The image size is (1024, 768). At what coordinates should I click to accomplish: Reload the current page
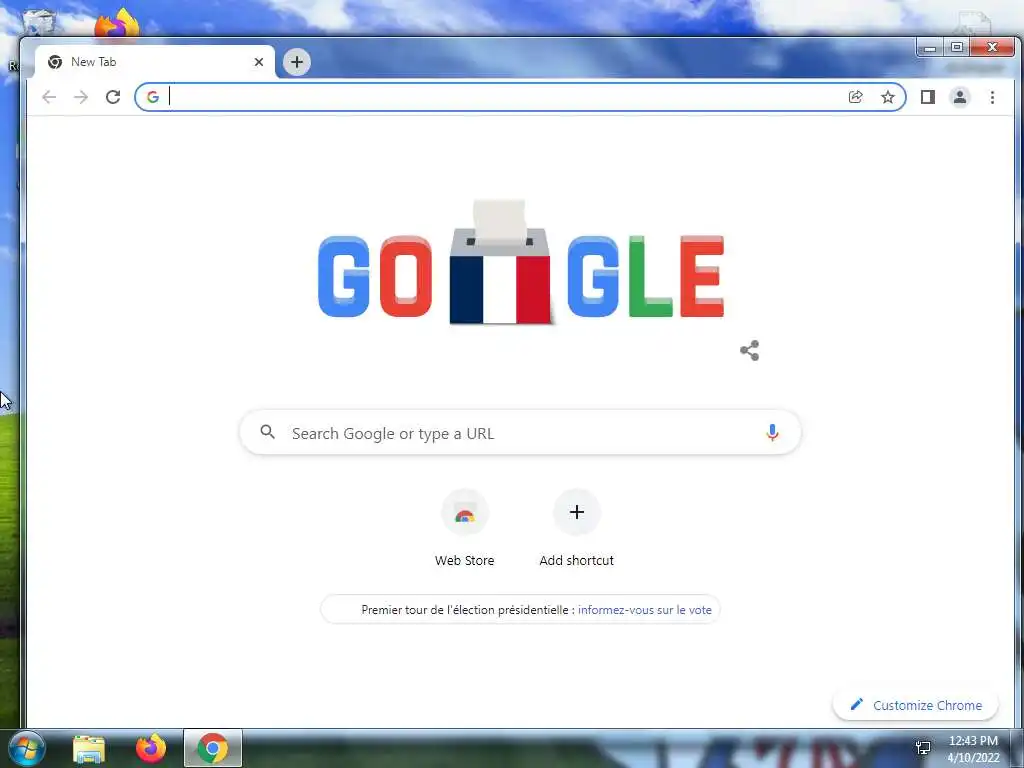coord(113,97)
